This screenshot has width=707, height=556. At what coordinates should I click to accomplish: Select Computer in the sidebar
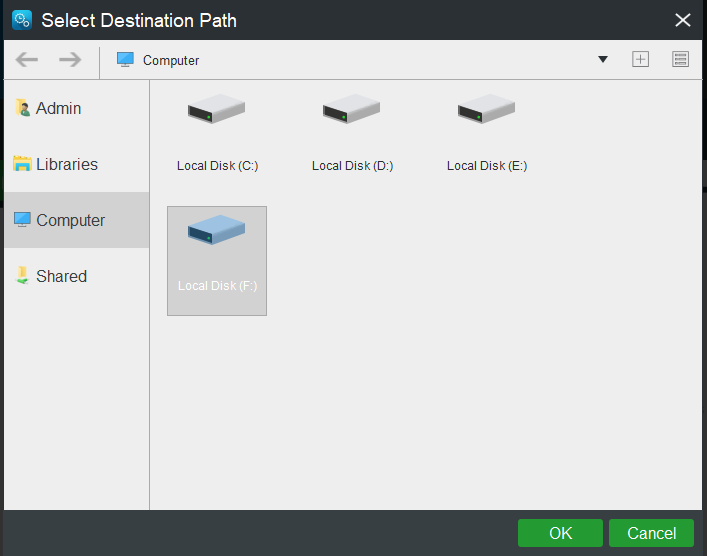(77, 220)
